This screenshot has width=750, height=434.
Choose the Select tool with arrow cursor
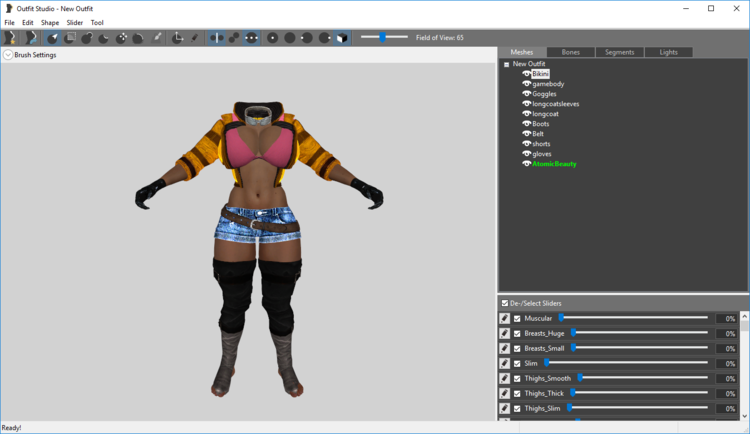tap(53, 38)
